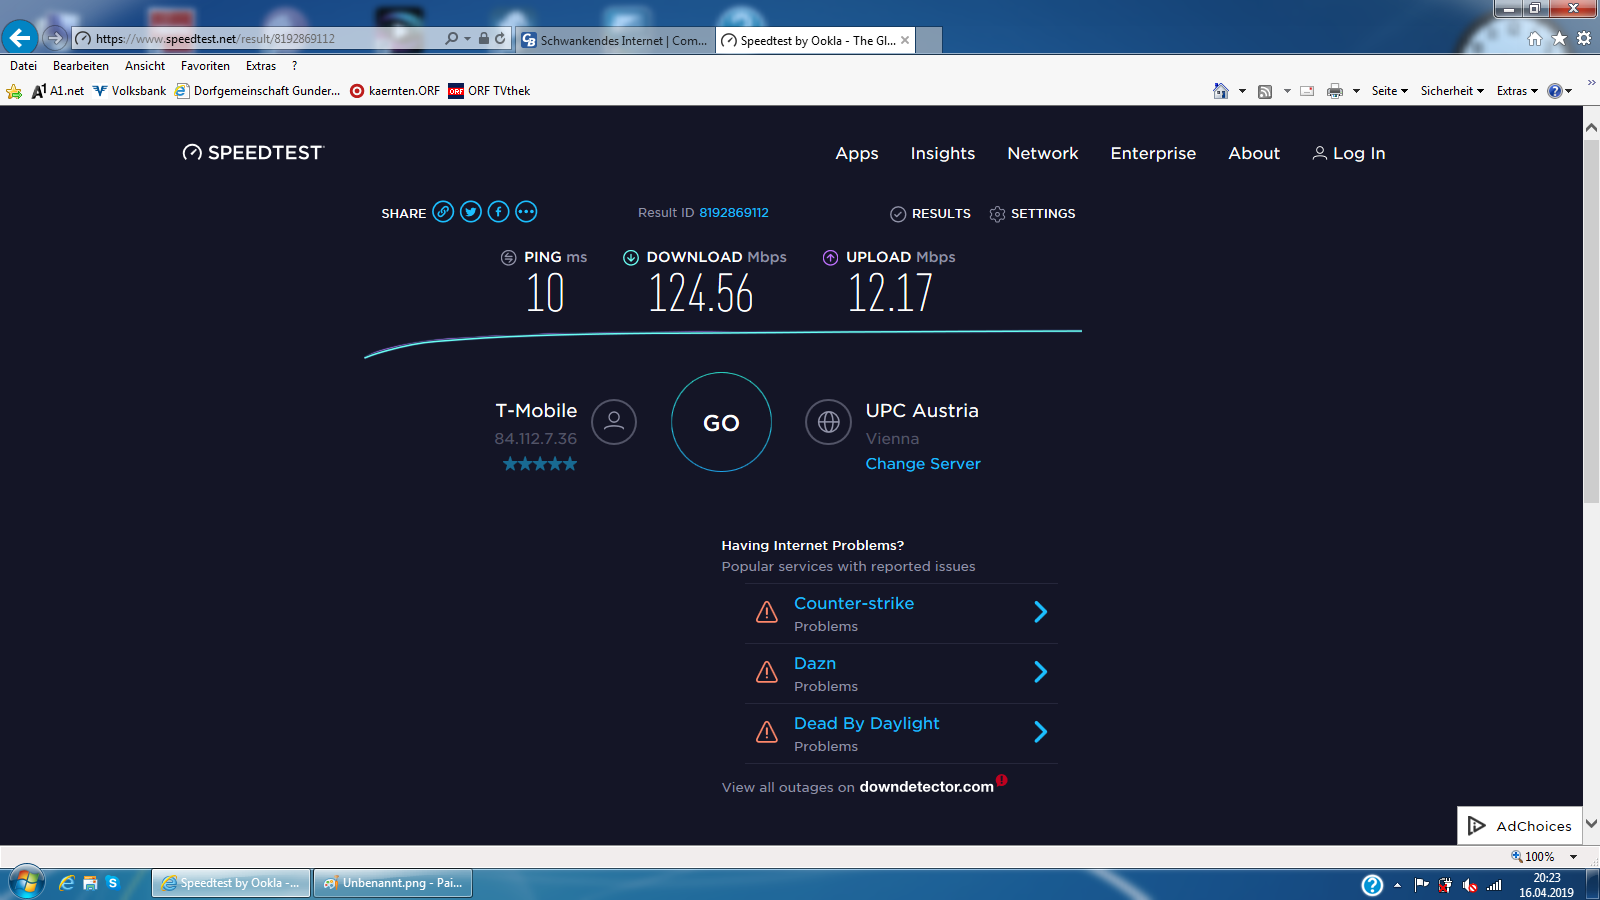
Task: Open test SETTINGS
Action: 1032,214
